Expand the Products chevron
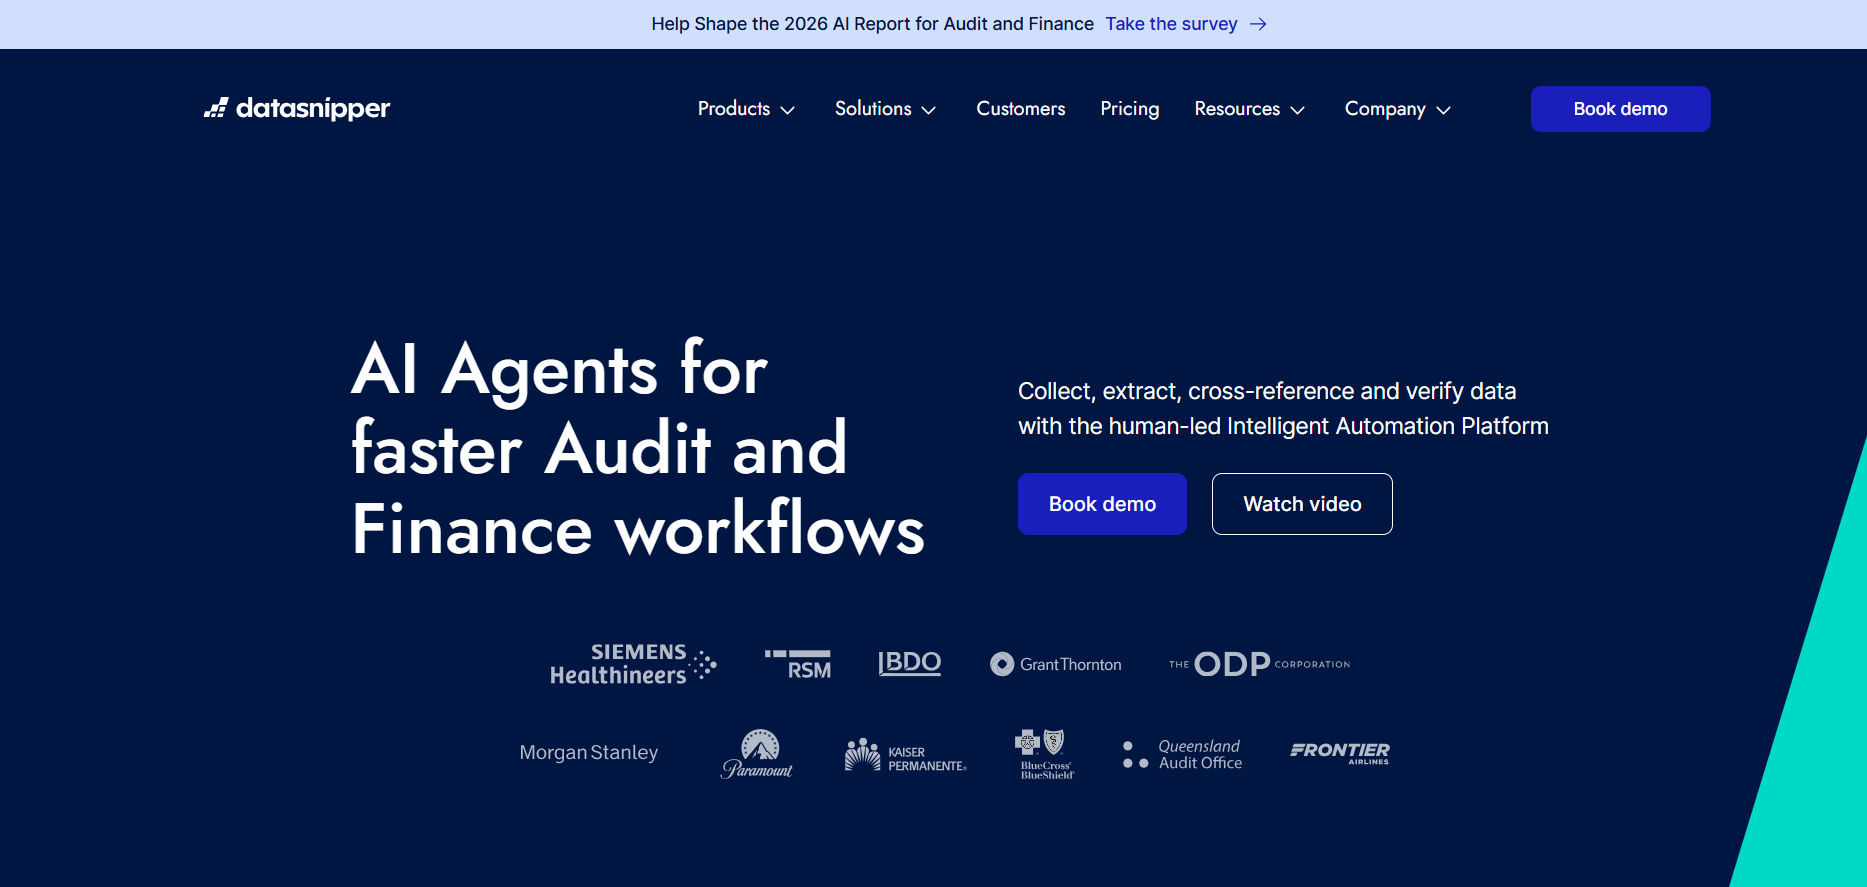Screen dimensions: 1867x887 [788, 110]
